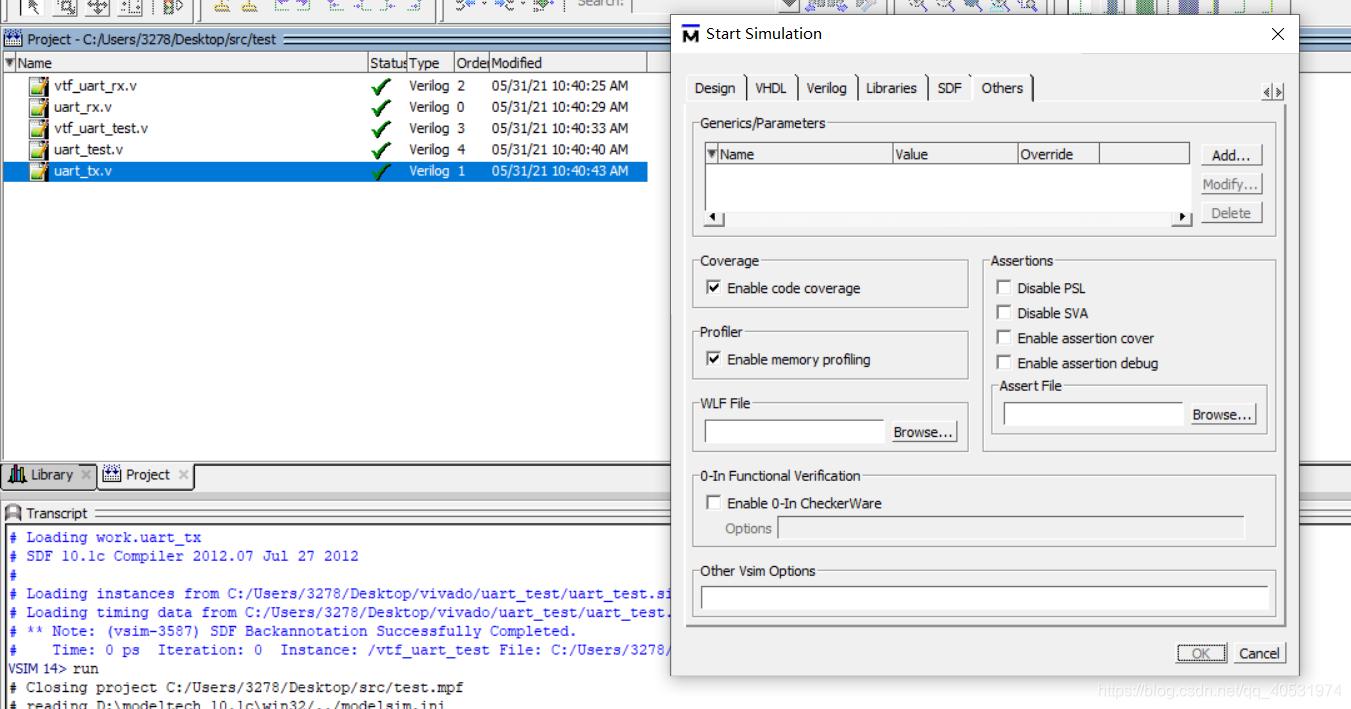The height and width of the screenshot is (709, 1351).
Task: Click the uart_tx.v file icon
Action: tap(39, 171)
